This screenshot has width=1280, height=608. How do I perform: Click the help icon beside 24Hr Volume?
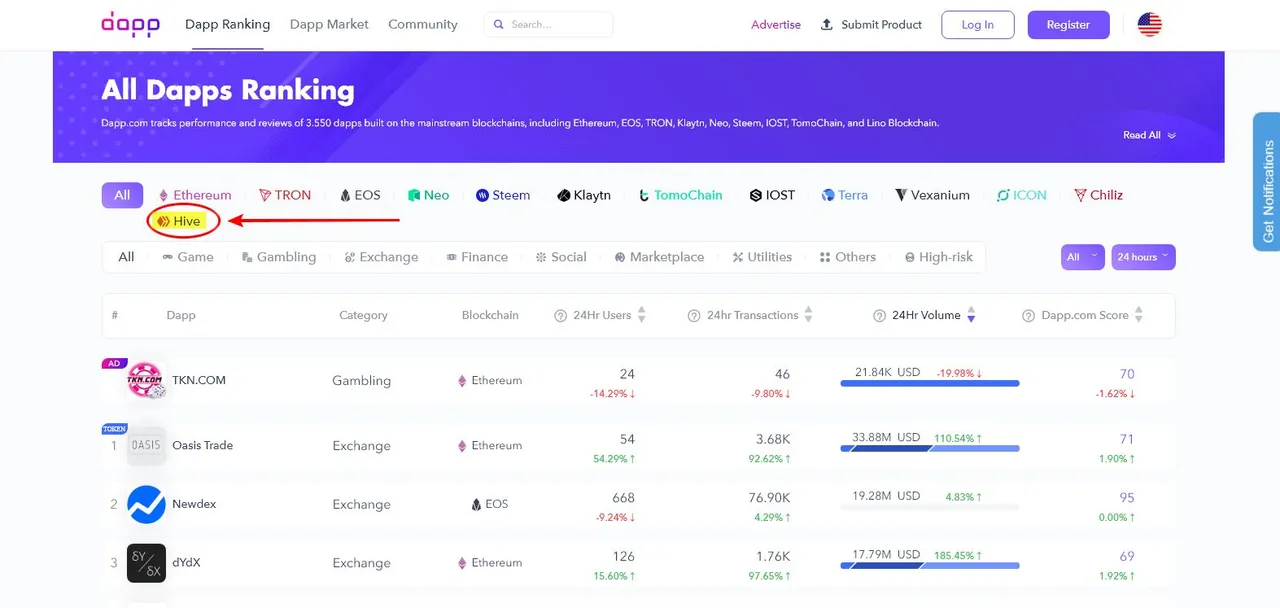tap(881, 316)
